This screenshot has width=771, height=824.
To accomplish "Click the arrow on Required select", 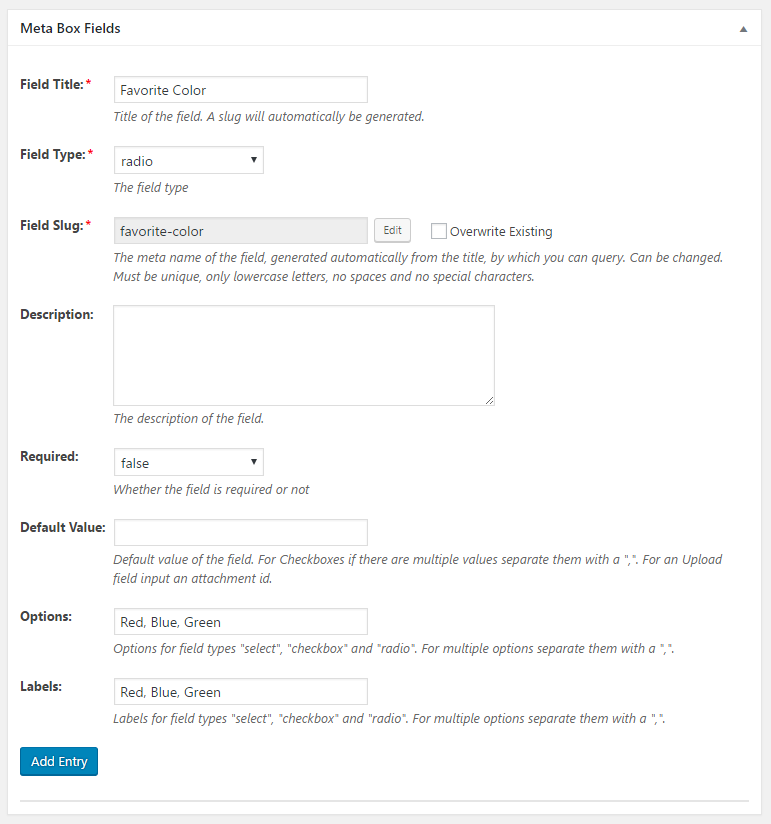I will pyautogui.click(x=254, y=462).
